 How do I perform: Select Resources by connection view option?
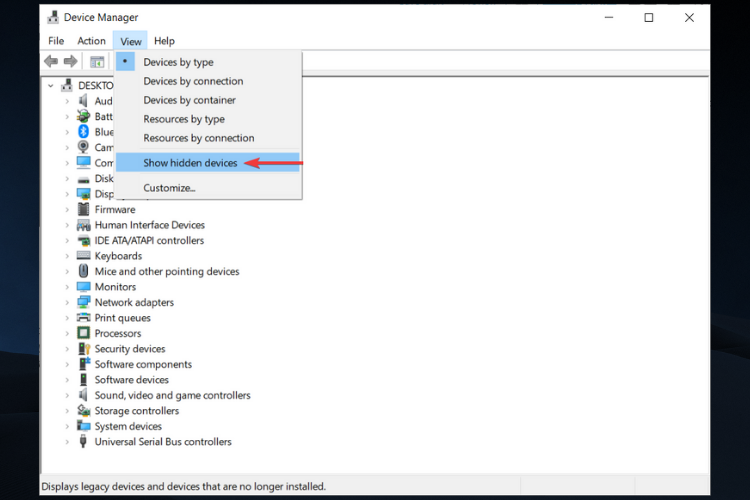[209, 138]
